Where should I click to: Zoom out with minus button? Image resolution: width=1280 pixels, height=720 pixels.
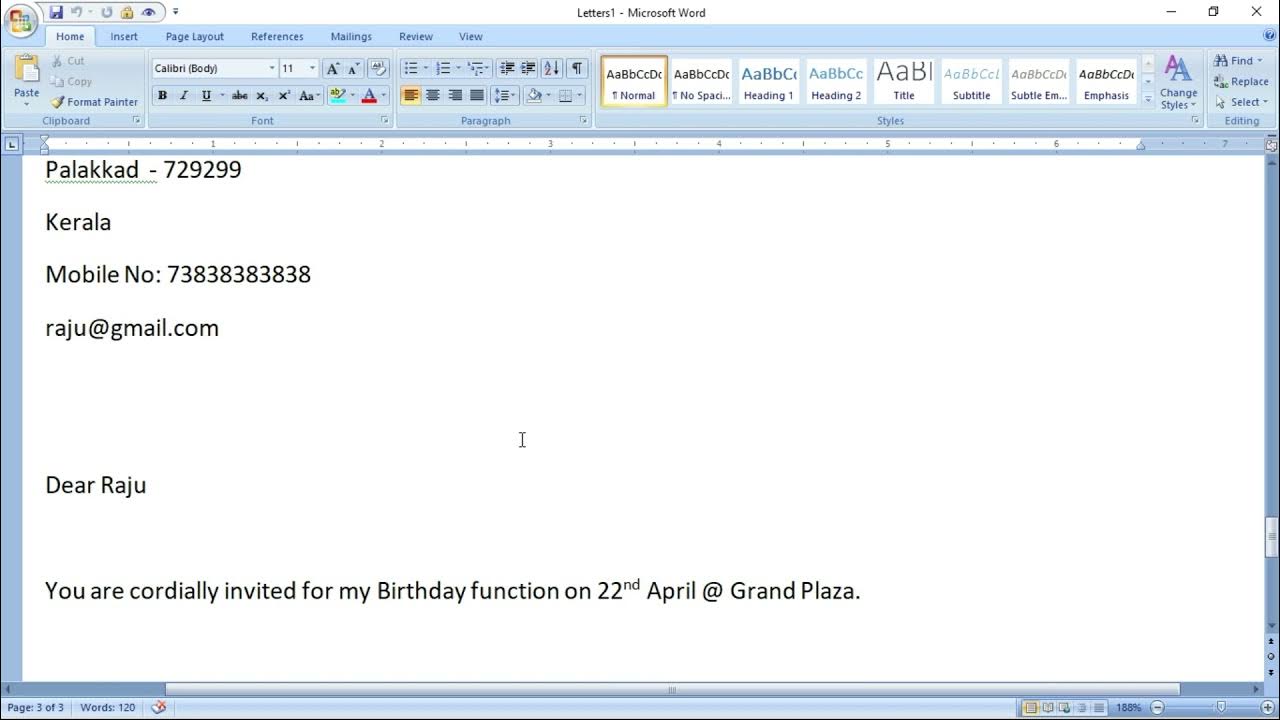[x=1157, y=708]
